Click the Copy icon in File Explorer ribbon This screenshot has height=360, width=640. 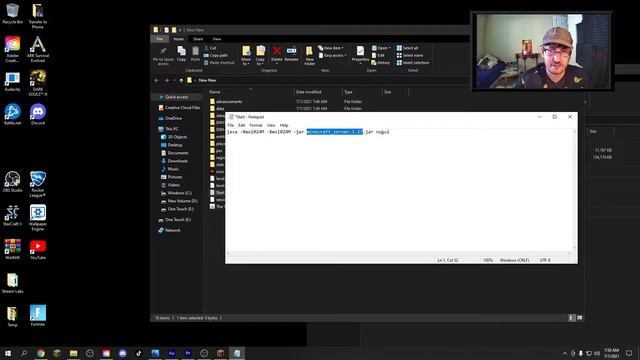181,54
